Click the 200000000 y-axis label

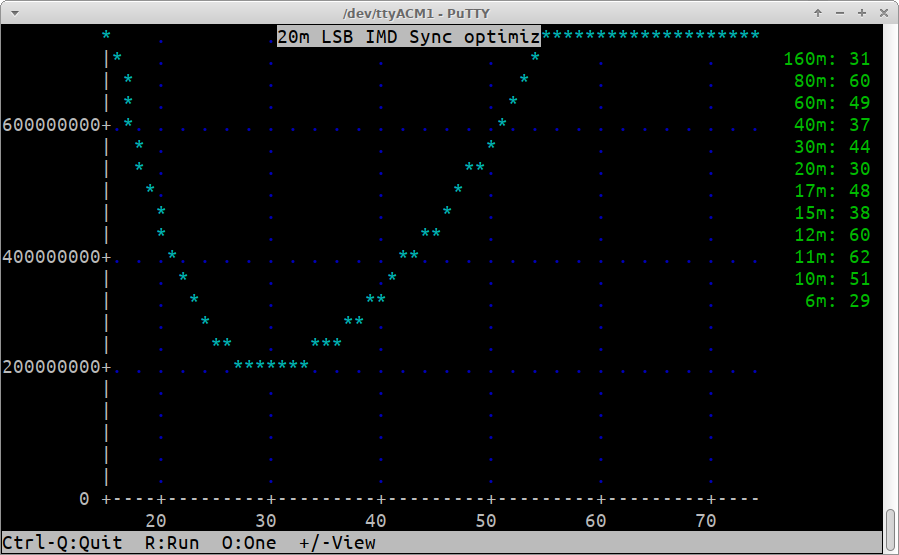(x=52, y=367)
